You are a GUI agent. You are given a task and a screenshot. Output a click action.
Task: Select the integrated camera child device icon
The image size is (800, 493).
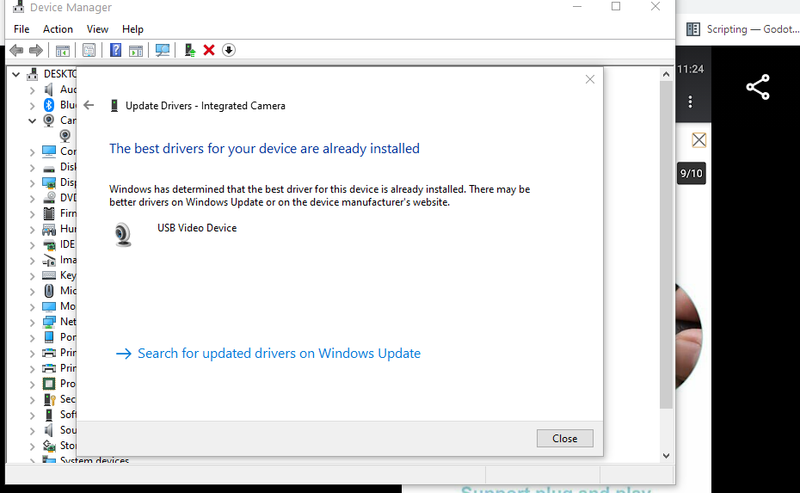click(65, 136)
